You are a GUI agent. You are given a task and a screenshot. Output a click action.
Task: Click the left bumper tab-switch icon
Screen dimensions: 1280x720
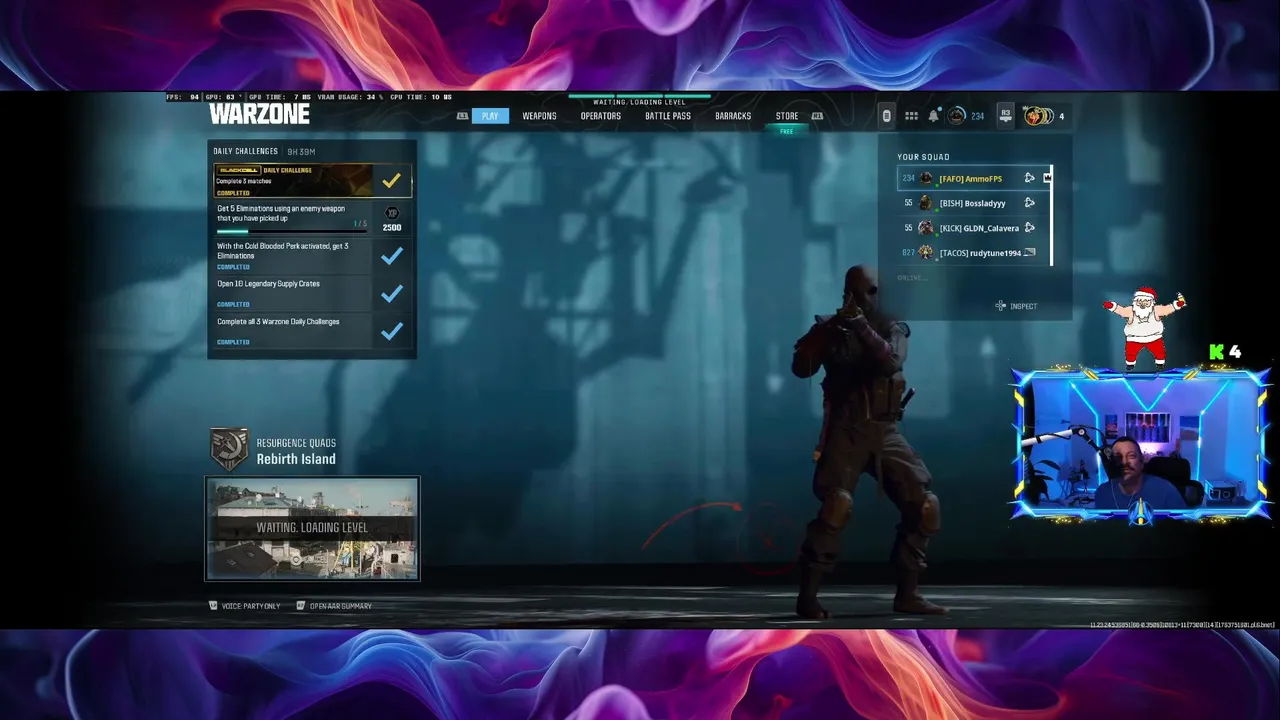click(462, 116)
